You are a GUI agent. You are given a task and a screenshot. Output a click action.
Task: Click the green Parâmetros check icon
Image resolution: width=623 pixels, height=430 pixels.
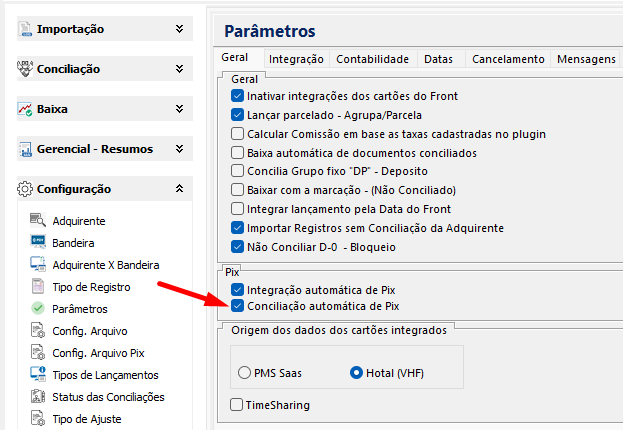click(x=38, y=309)
